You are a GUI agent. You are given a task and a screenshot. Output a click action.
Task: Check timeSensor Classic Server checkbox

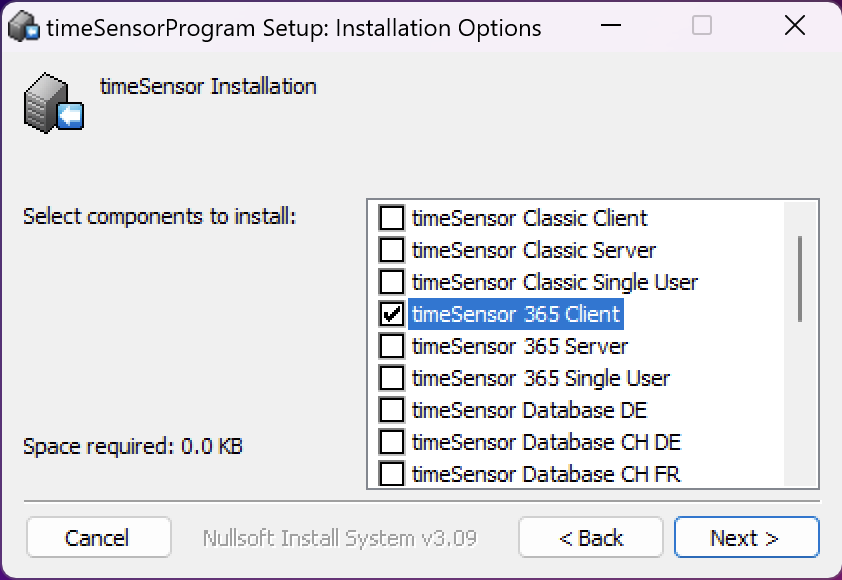click(x=391, y=250)
